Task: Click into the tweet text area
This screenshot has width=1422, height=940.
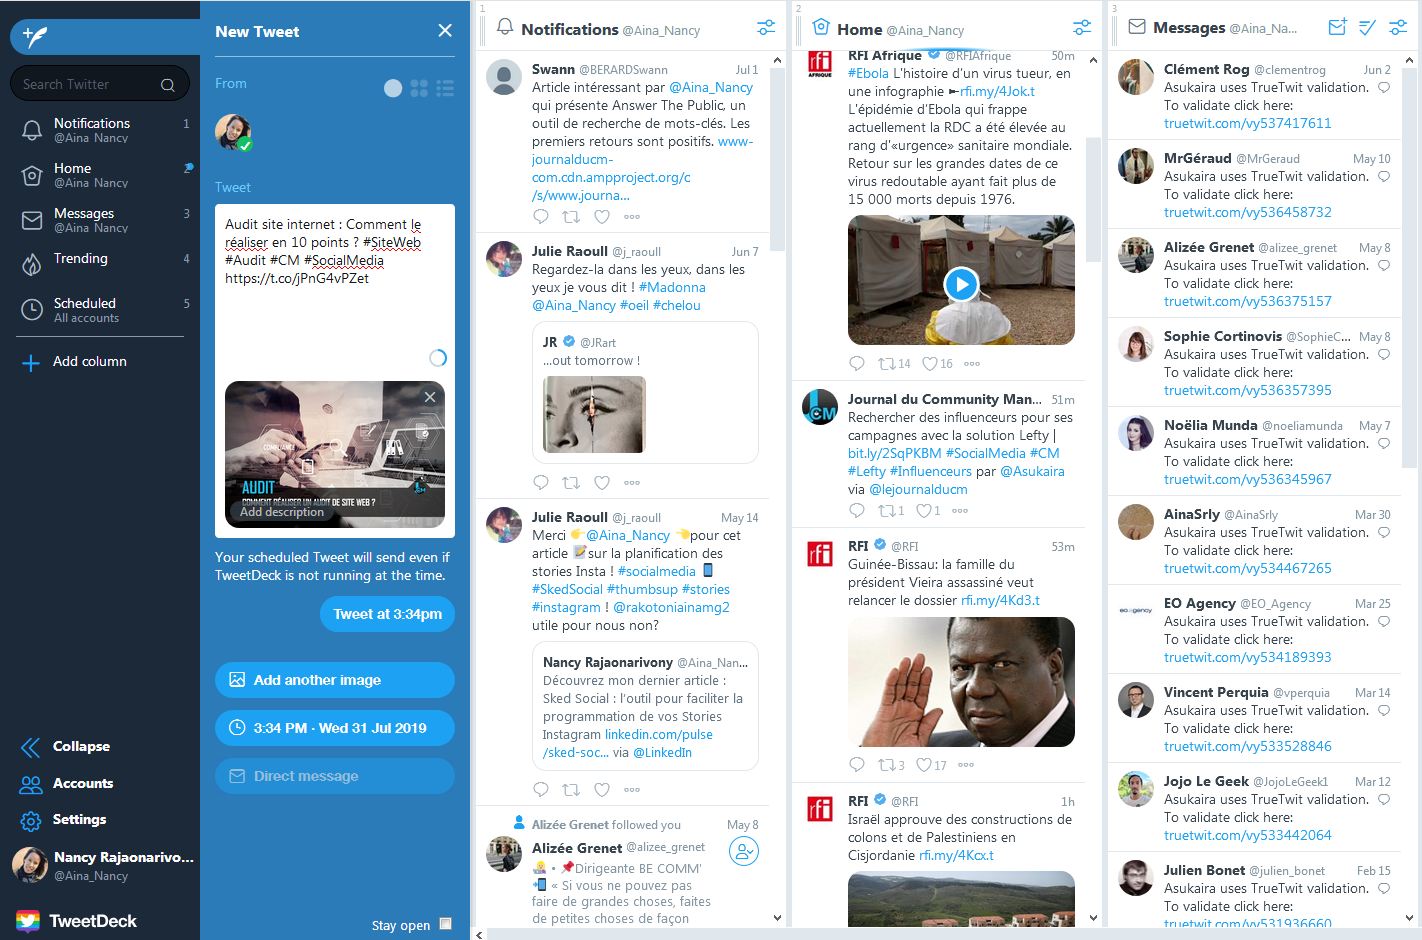Action: tap(335, 285)
